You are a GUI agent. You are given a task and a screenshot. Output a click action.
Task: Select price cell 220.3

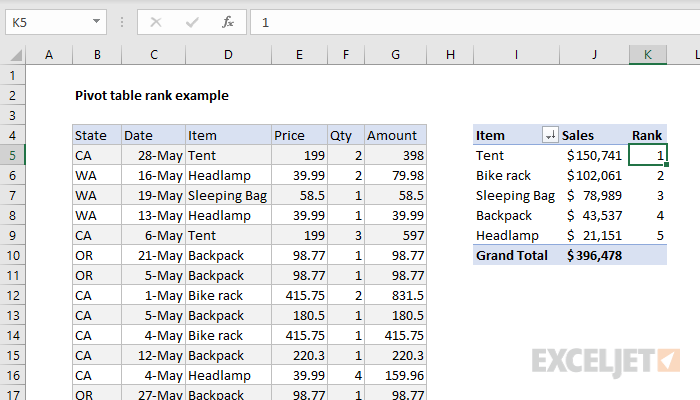(x=299, y=355)
